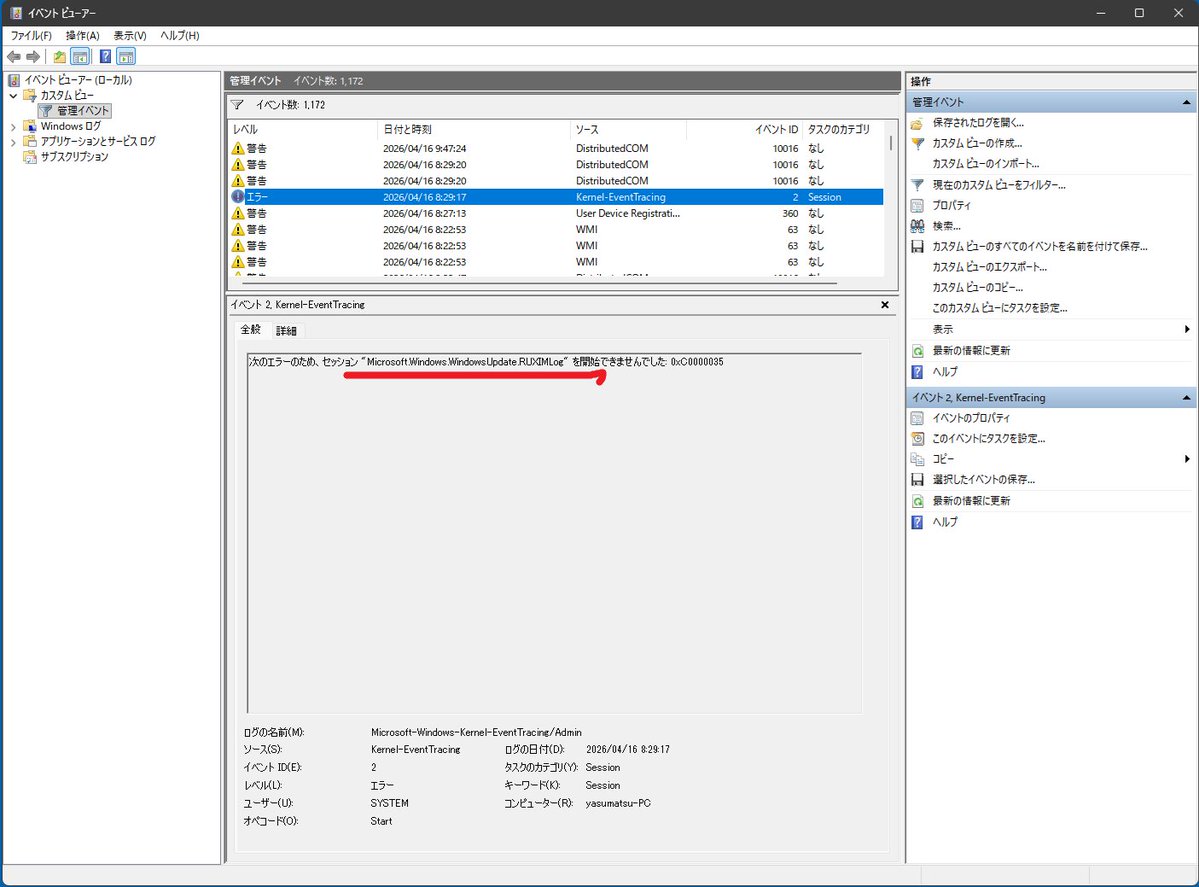Sort by the イベント ID column header
1199x887 pixels.
coord(745,129)
